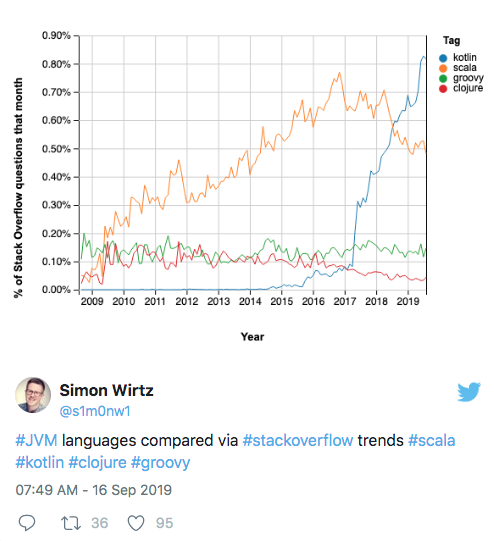This screenshot has height=541, width=494.
Task: Click the red clojure legend dot
Action: coord(443,89)
